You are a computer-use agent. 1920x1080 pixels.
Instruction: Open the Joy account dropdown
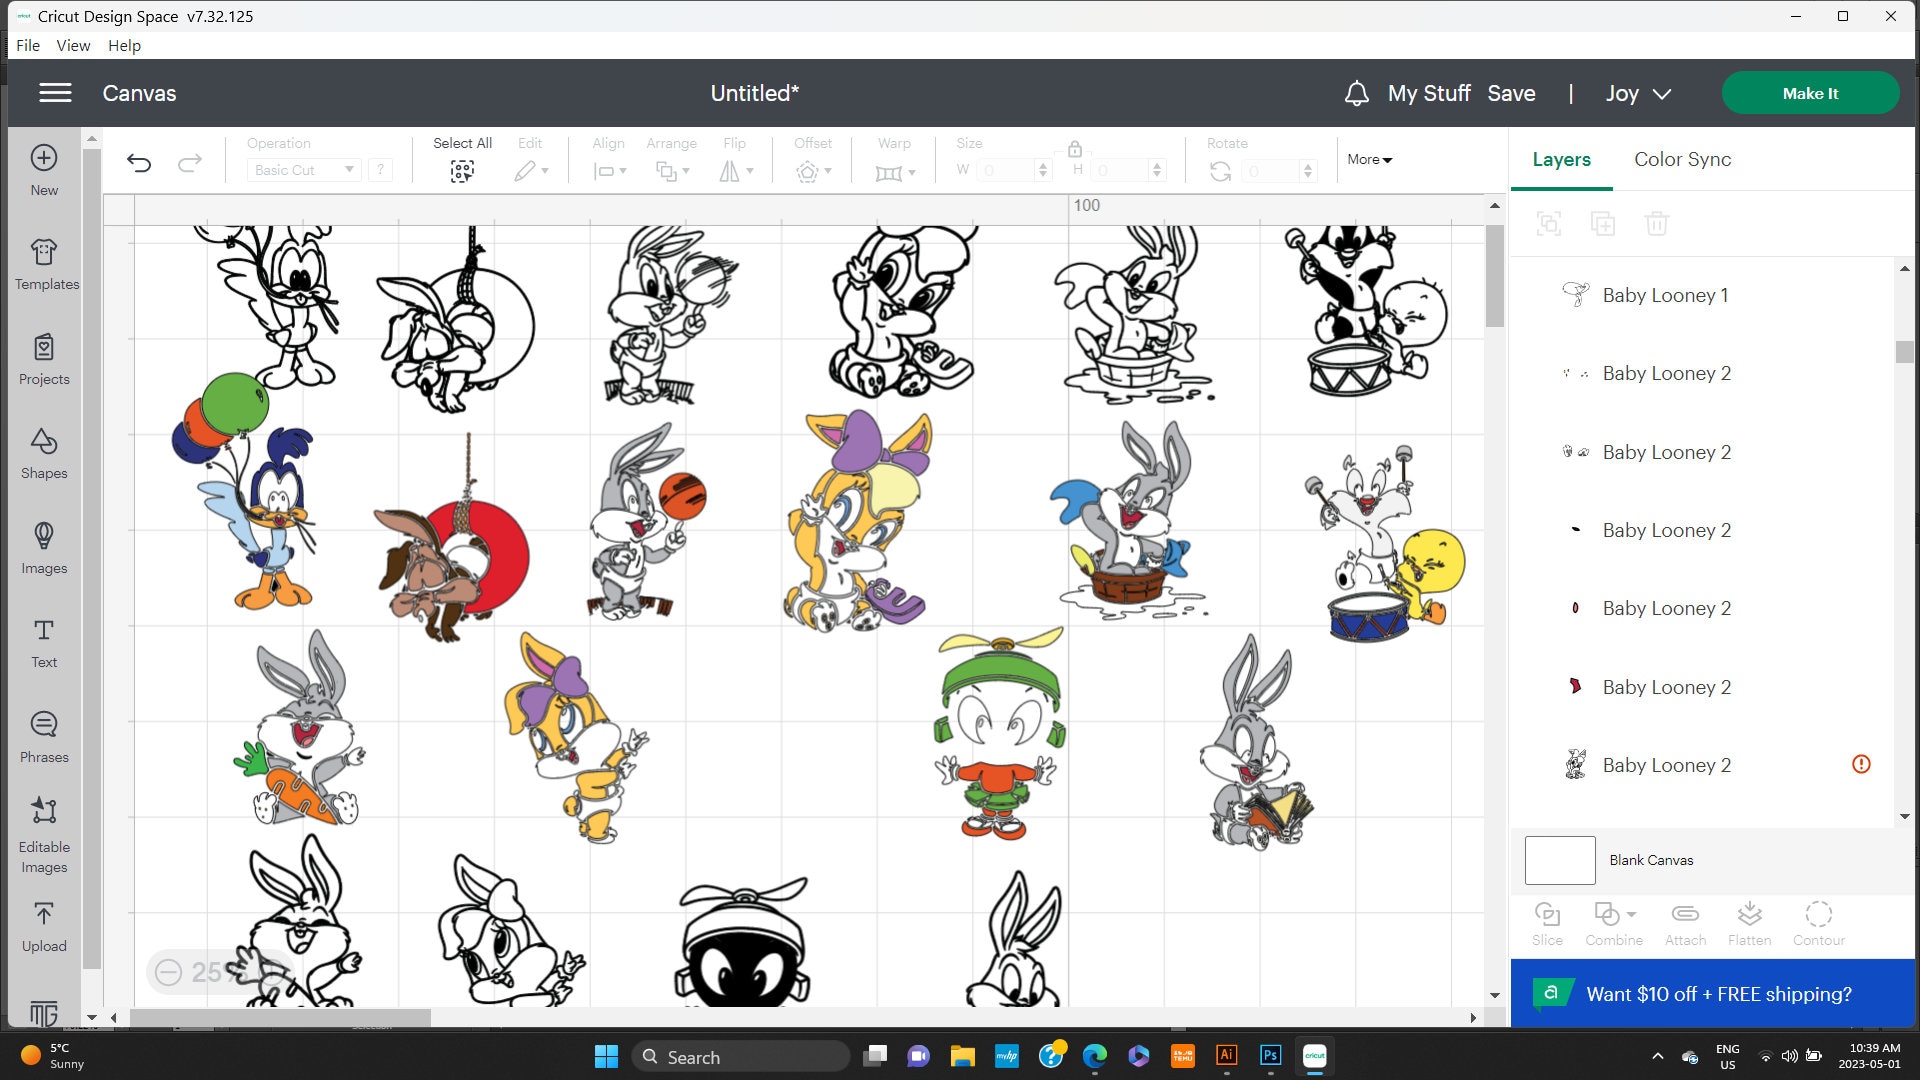1638,93
